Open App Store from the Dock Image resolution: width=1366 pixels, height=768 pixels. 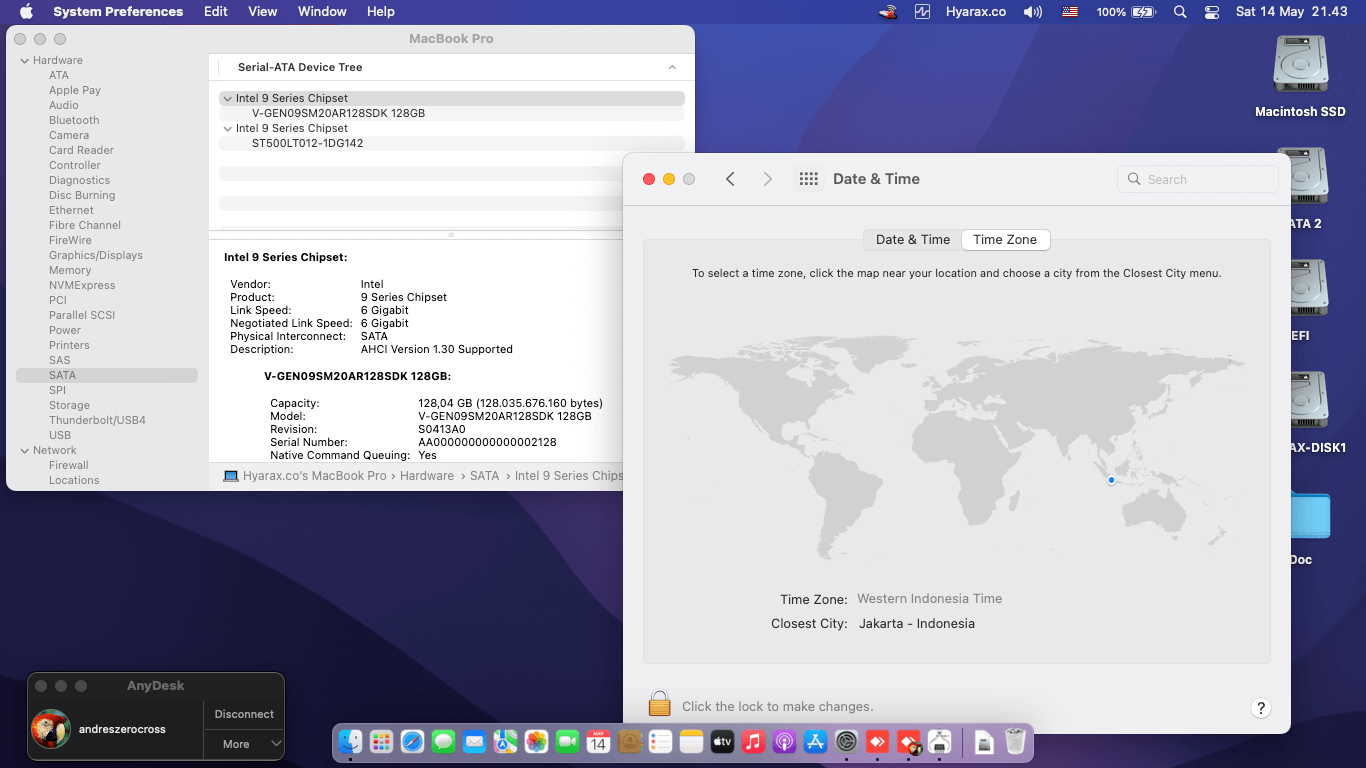coord(815,741)
